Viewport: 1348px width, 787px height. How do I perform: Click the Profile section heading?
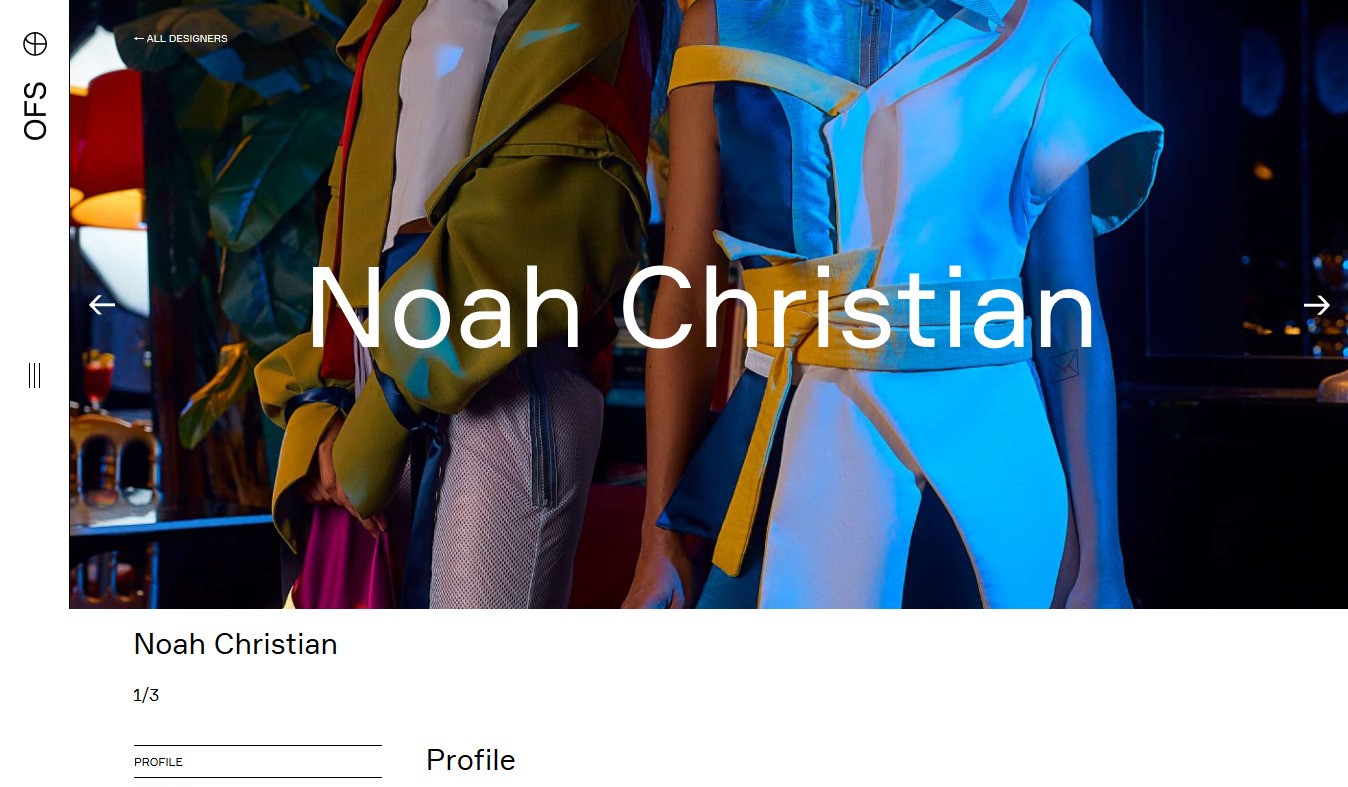click(471, 760)
